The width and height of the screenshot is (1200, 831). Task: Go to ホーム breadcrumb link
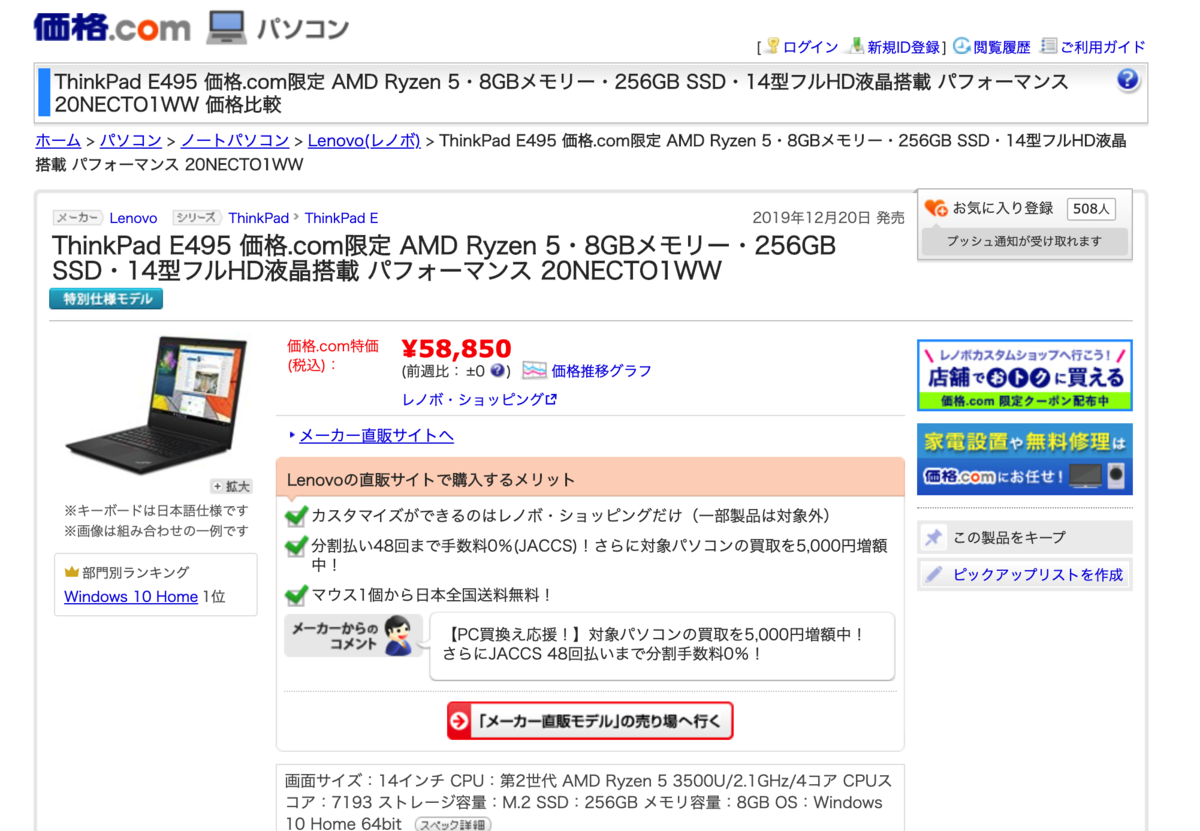point(58,140)
